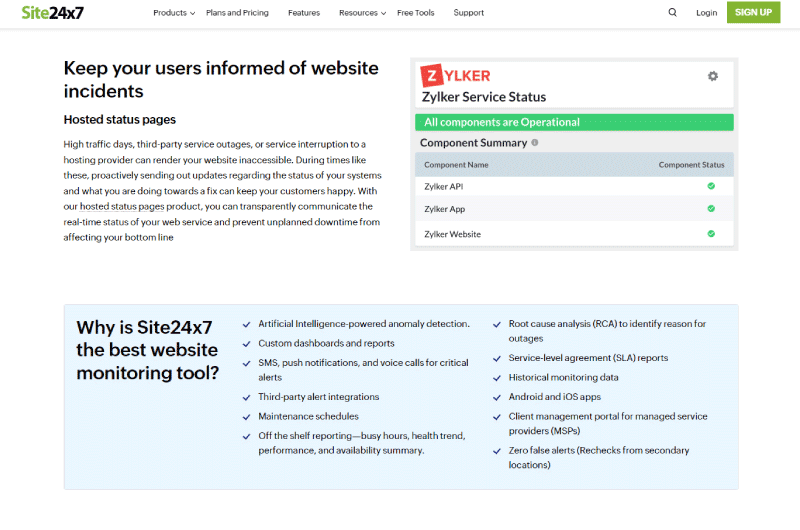Click the Maintenance schedules text
800x530 pixels.
(x=308, y=416)
